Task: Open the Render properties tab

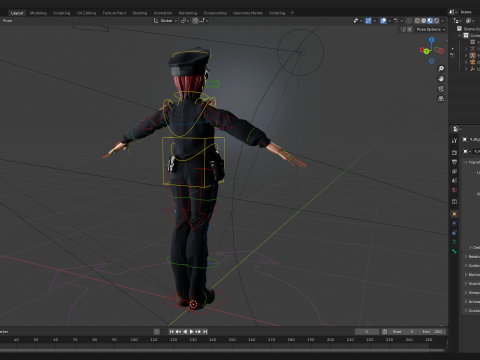Action: pyautogui.click(x=454, y=153)
